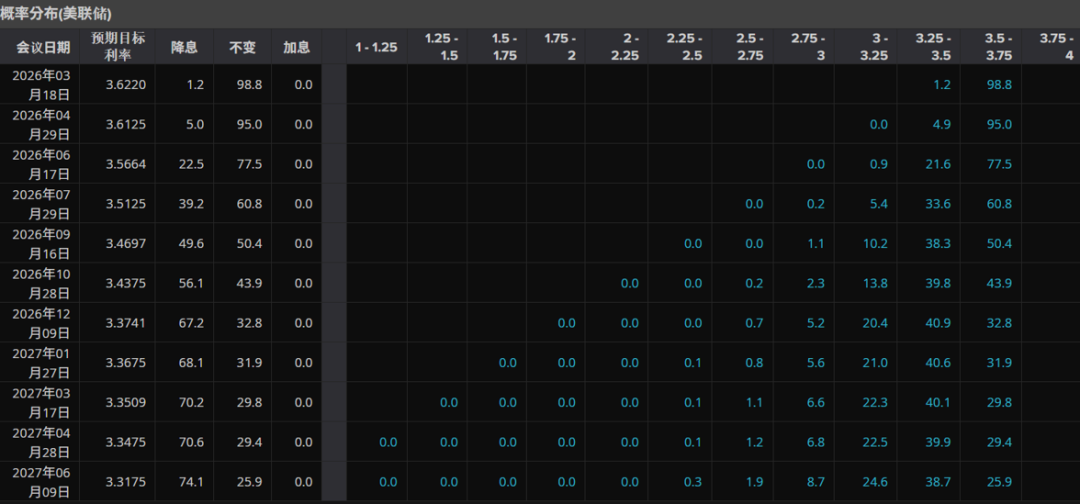
Task: Click expected rate value 3.3675
Action: (x=125, y=363)
